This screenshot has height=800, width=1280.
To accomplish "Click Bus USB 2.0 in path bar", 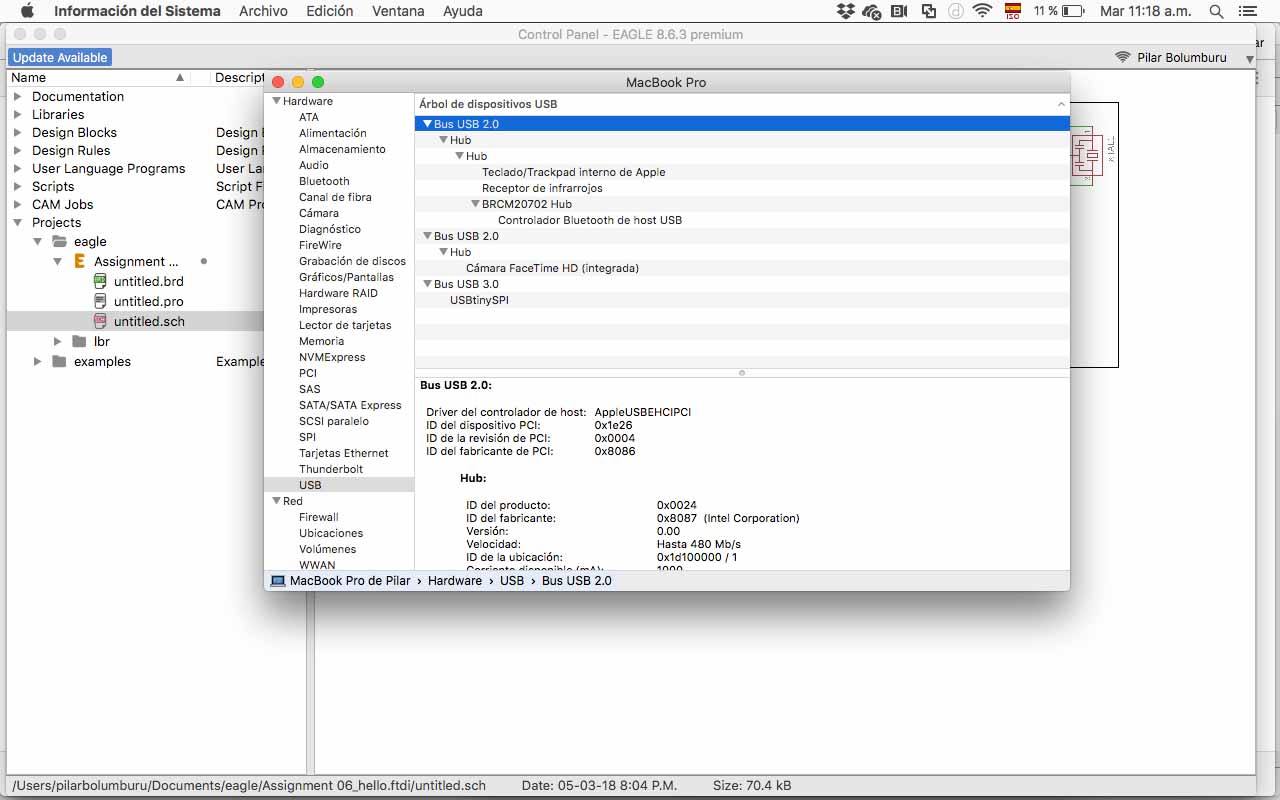I will [577, 580].
